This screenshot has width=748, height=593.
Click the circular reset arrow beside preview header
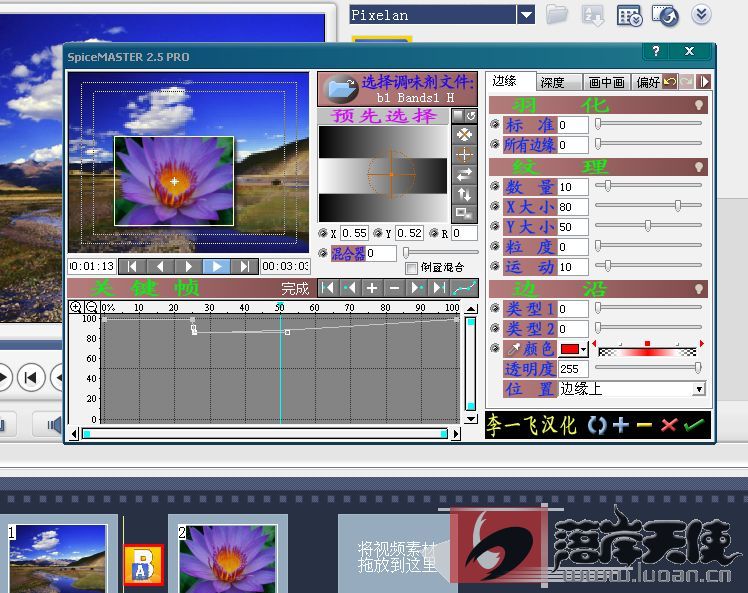[x=470, y=115]
